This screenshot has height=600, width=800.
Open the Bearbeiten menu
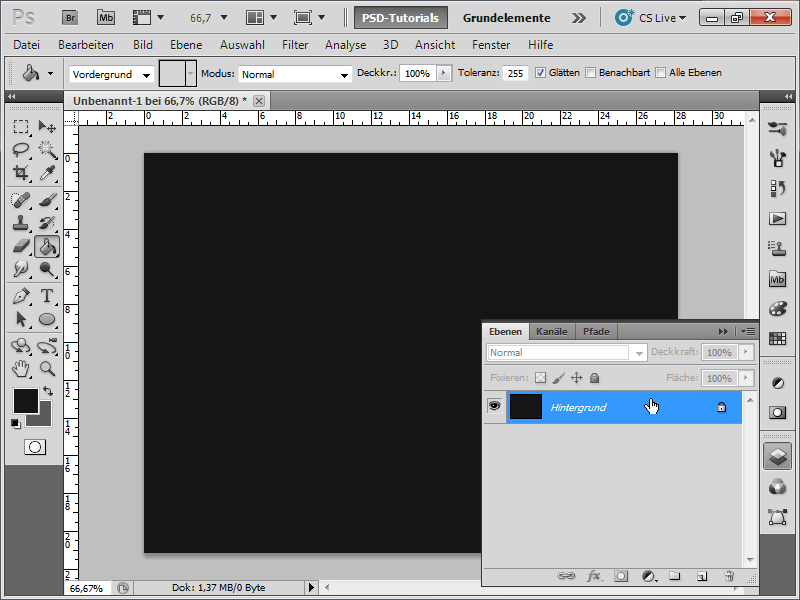click(x=86, y=45)
